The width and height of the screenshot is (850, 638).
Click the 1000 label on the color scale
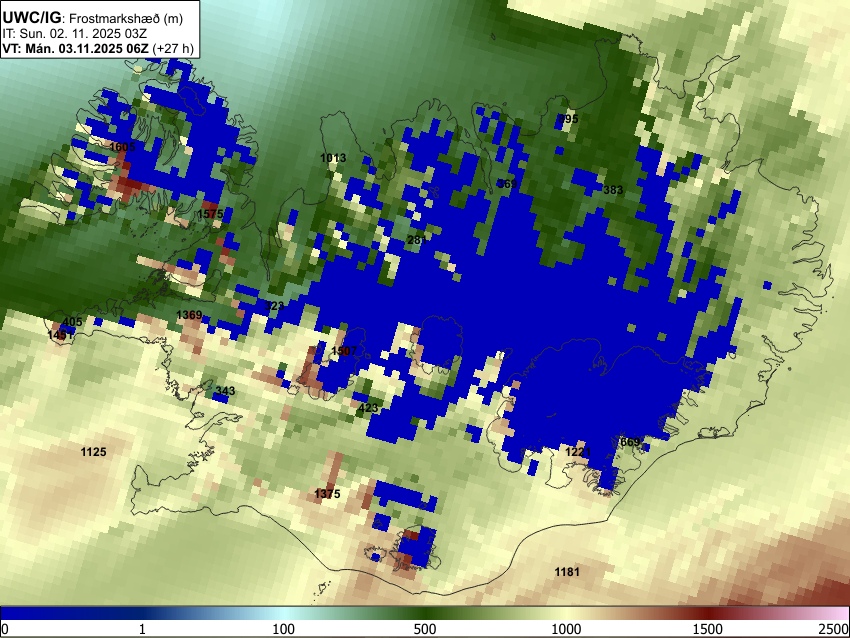[566, 629]
